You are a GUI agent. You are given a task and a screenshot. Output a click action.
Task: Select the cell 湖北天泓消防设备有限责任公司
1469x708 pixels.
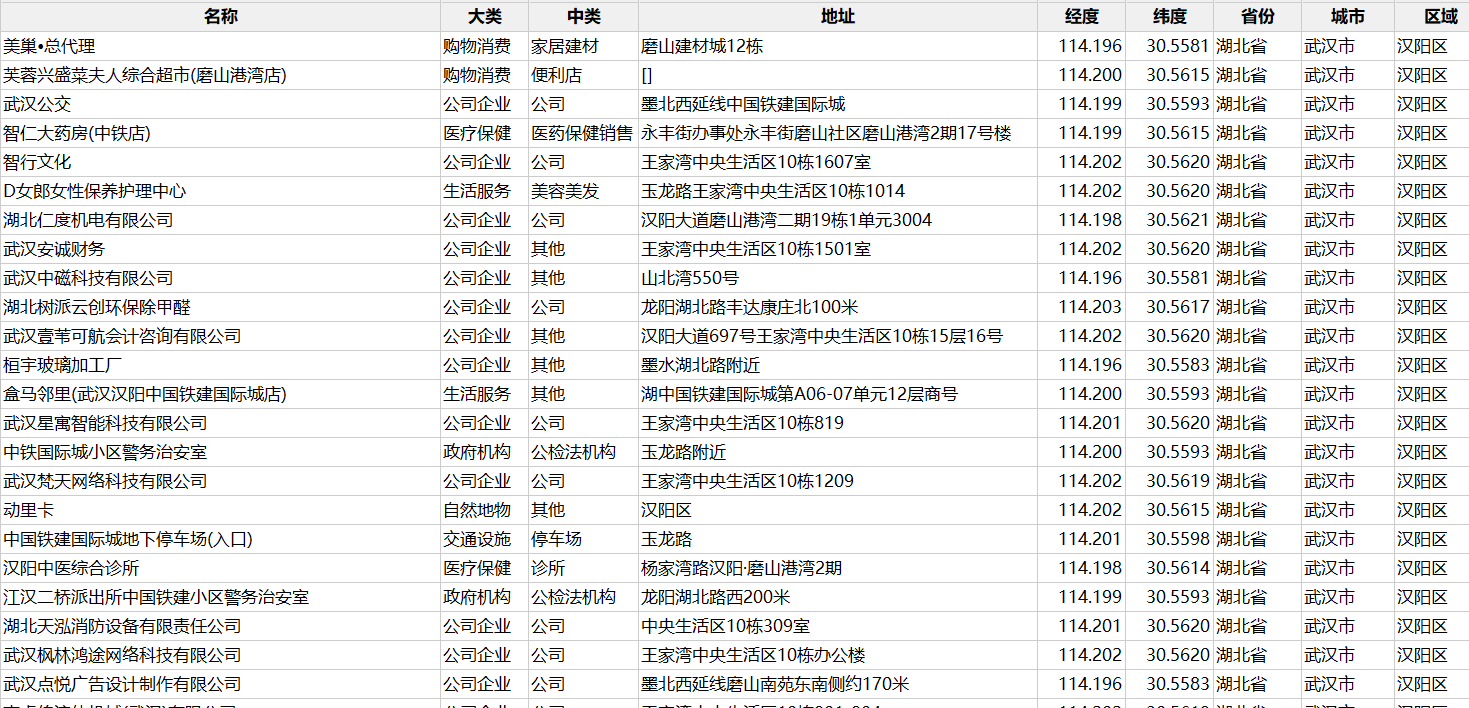click(220, 626)
